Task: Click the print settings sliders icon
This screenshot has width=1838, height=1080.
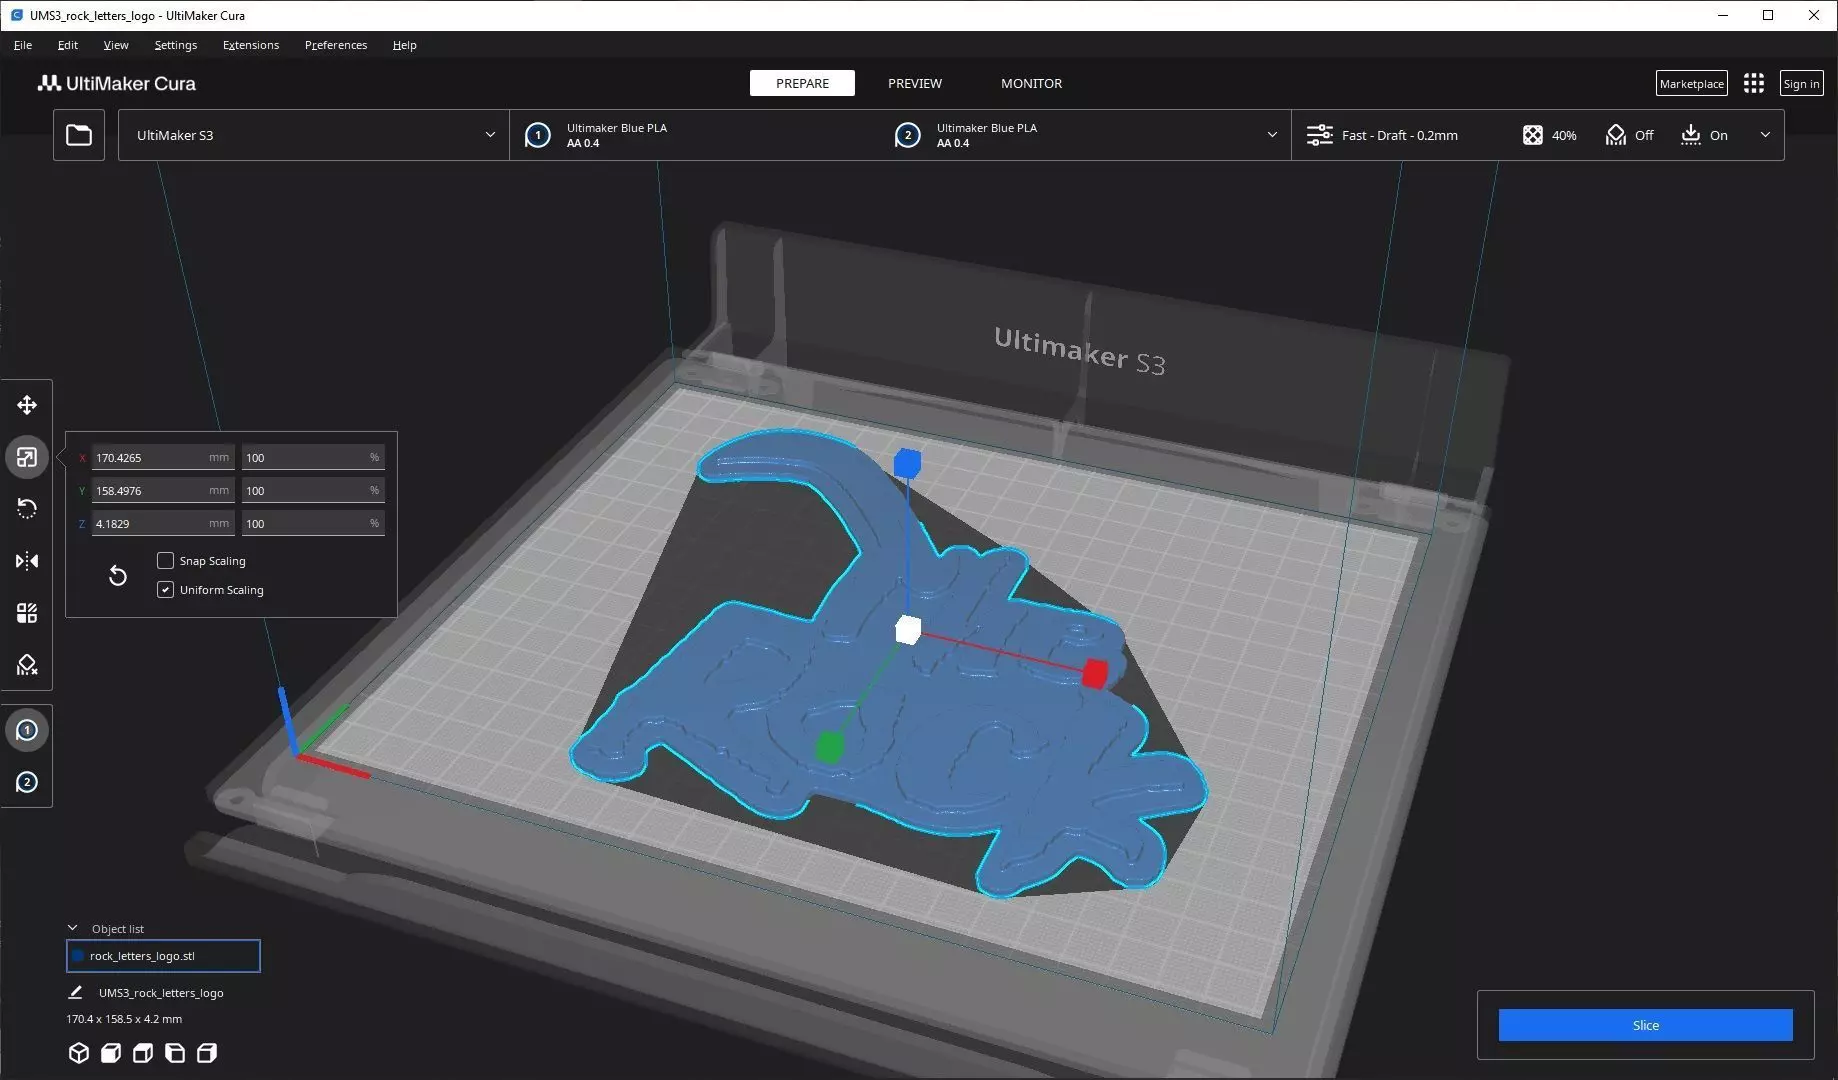Action: click(x=1320, y=135)
